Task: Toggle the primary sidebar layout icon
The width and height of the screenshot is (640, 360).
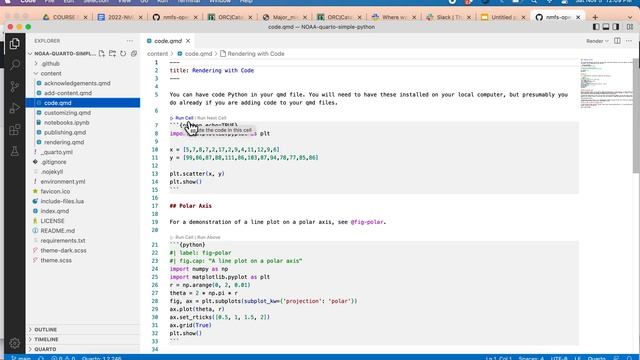Action: pos(596,27)
